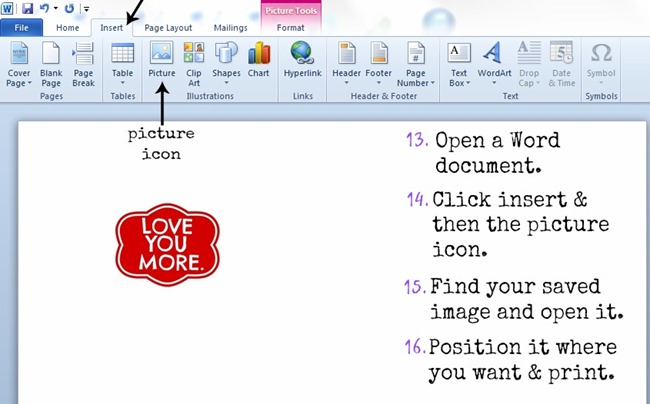Select the Insert tab
Screen dimensions: 650x404
[112, 28]
